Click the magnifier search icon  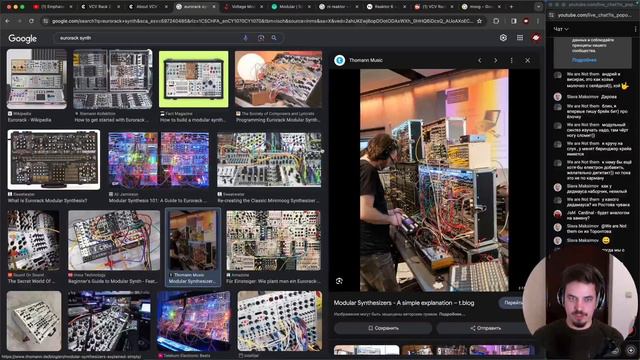click(x=274, y=38)
